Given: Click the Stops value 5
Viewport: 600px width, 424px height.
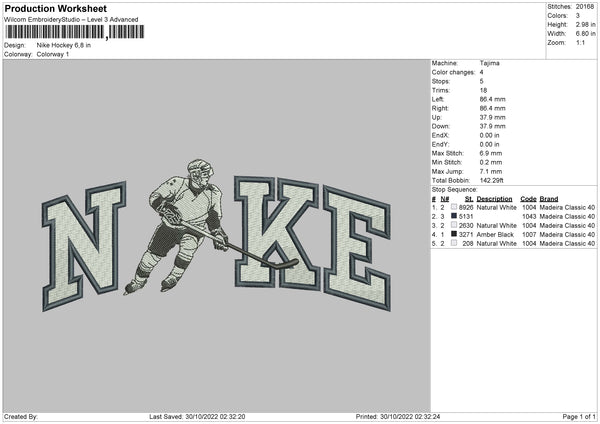Looking at the screenshot, I should pos(481,81).
